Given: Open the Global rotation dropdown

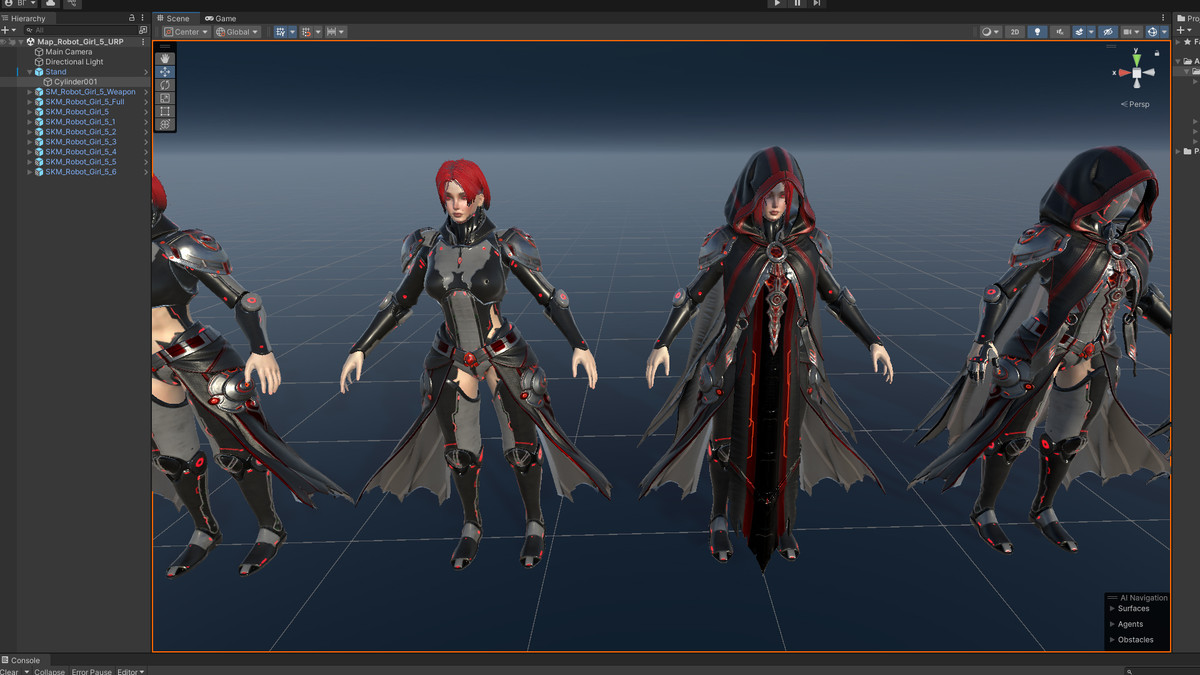Looking at the screenshot, I should [x=237, y=32].
